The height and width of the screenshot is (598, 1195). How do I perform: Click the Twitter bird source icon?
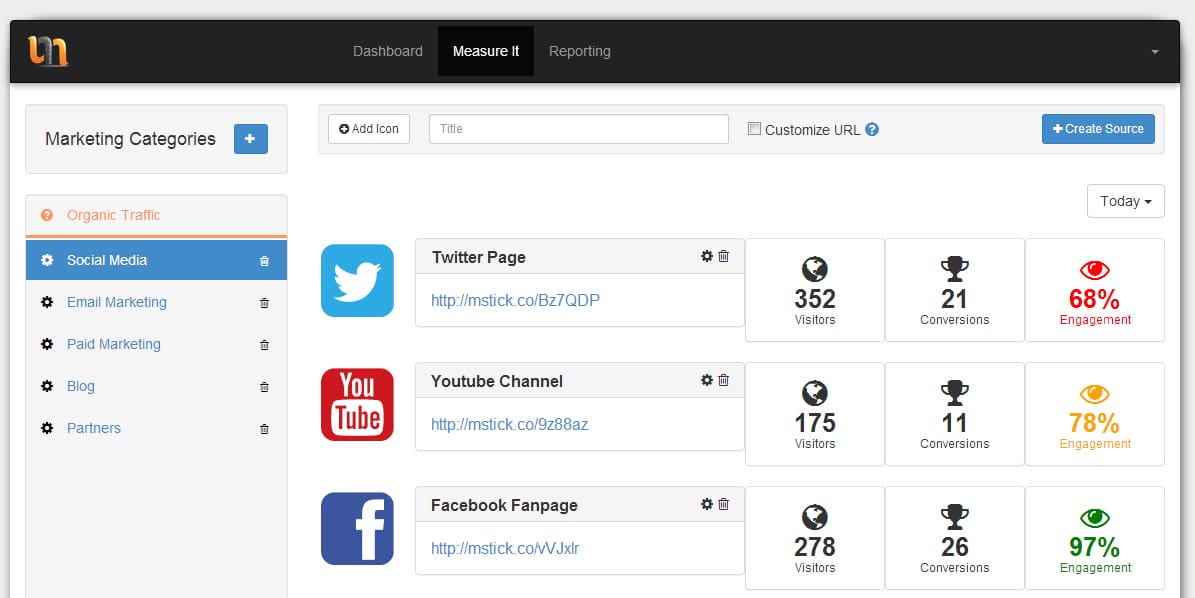click(x=357, y=280)
